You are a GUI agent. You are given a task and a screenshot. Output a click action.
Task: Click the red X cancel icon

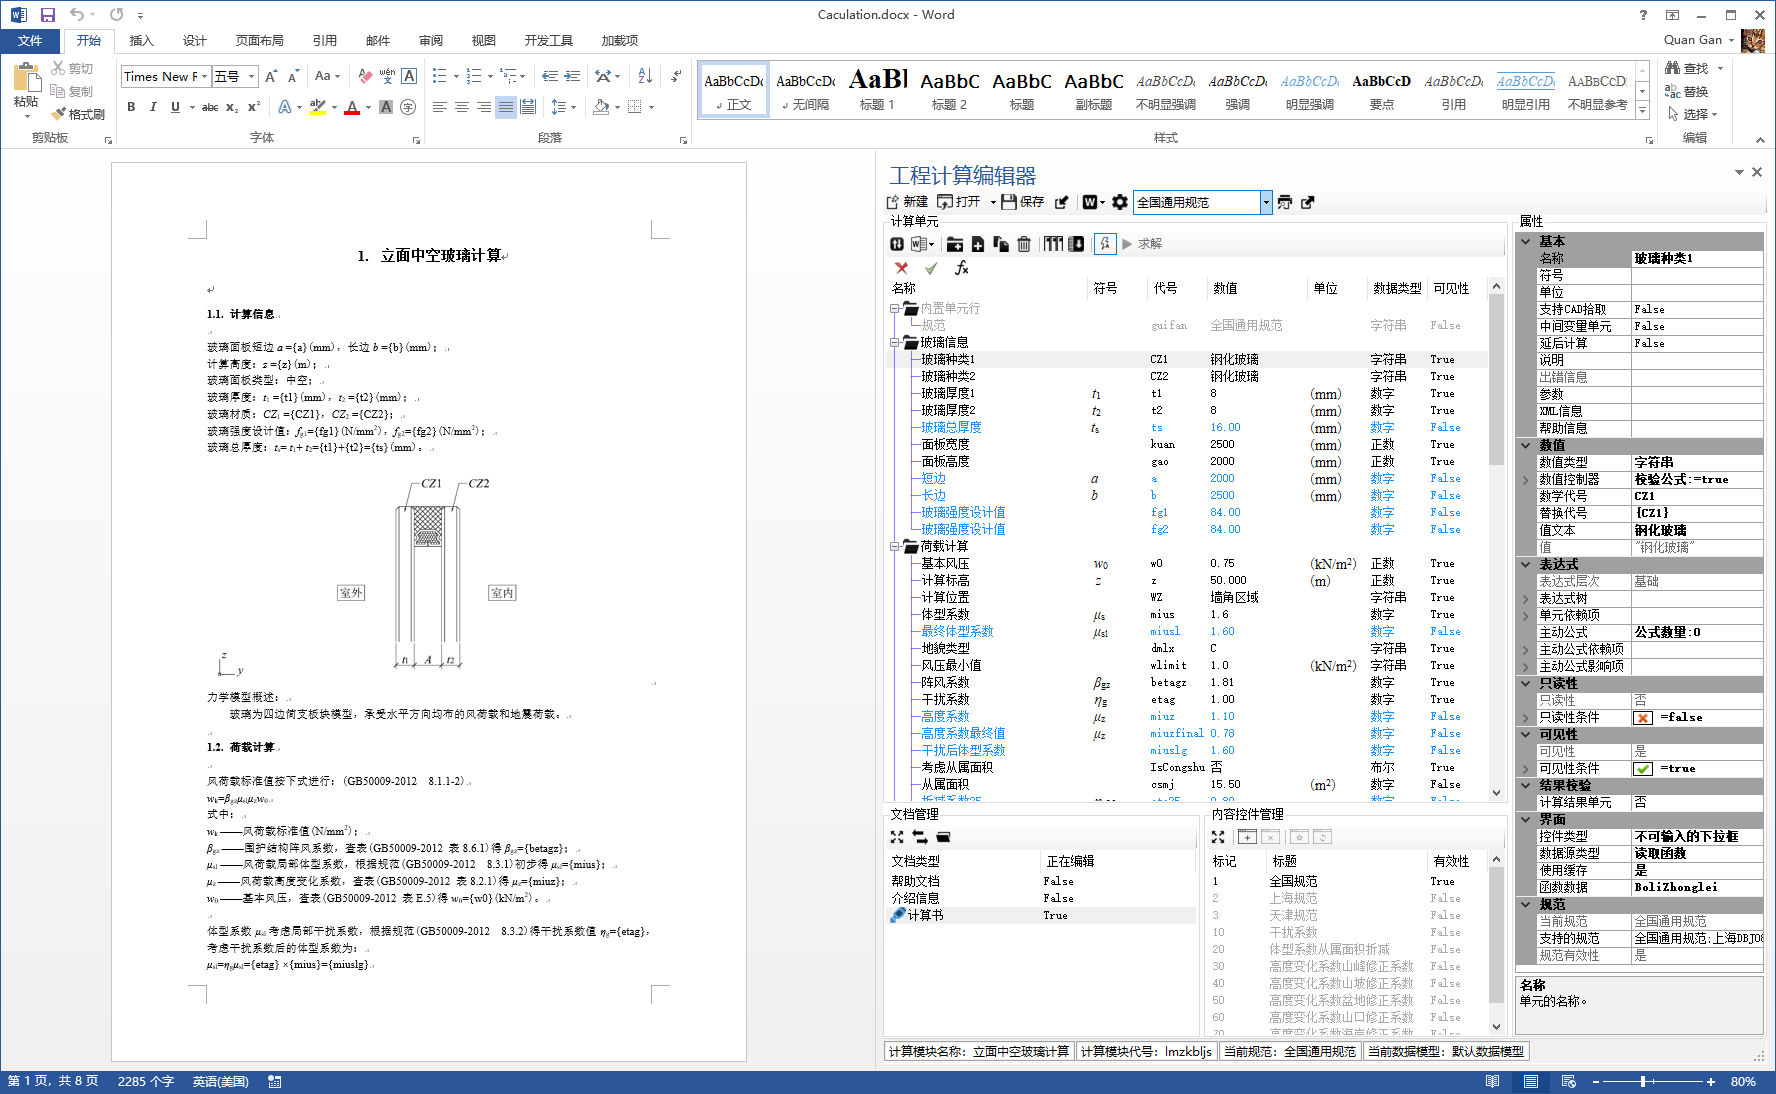tap(902, 268)
